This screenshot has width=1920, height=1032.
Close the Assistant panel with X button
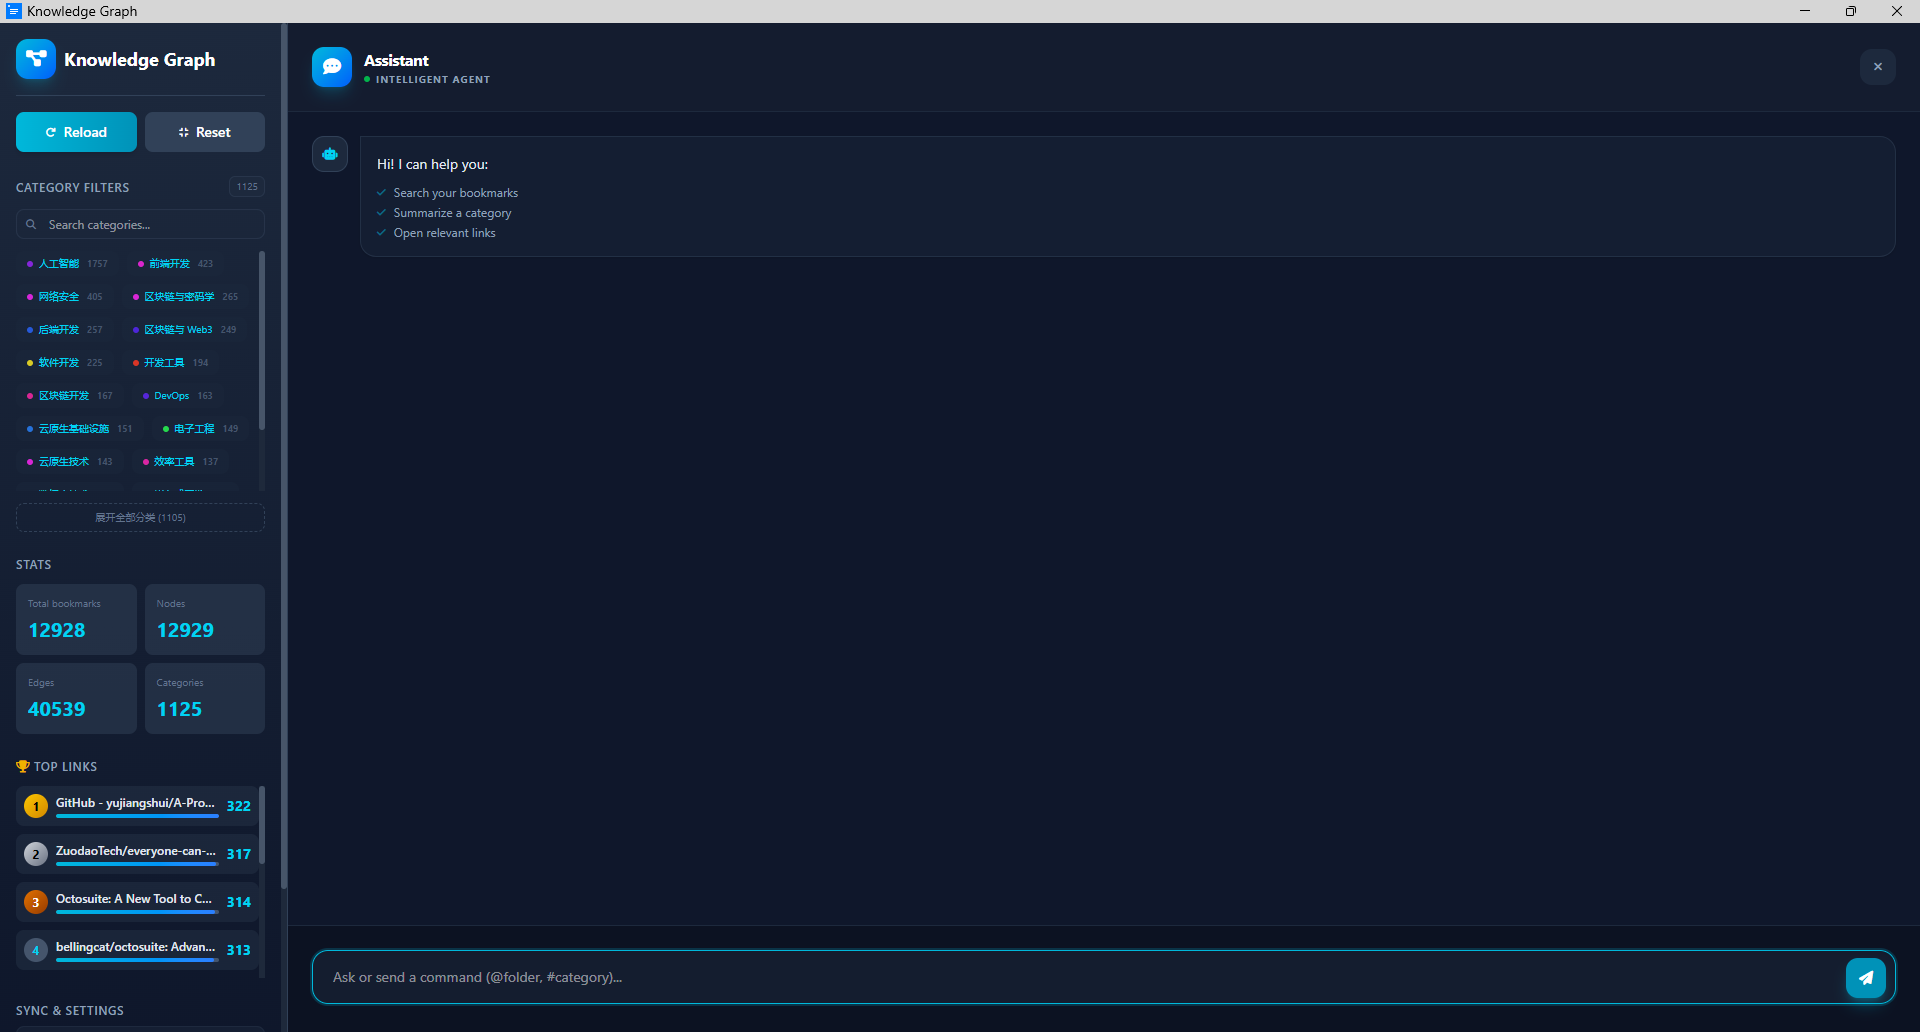(1878, 67)
